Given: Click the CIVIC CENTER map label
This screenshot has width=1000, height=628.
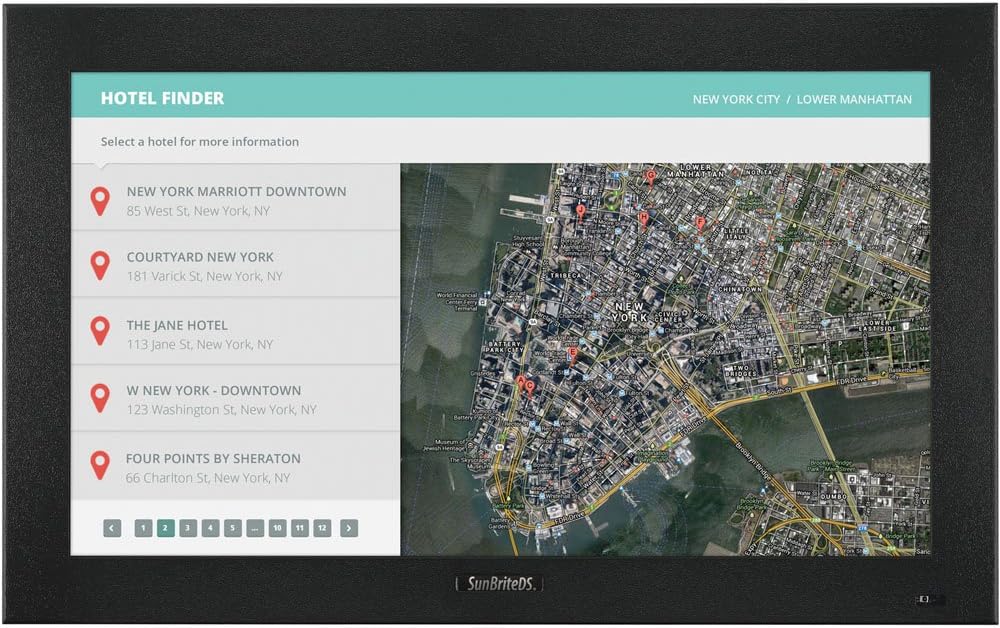Looking at the screenshot, I should click(667, 316).
